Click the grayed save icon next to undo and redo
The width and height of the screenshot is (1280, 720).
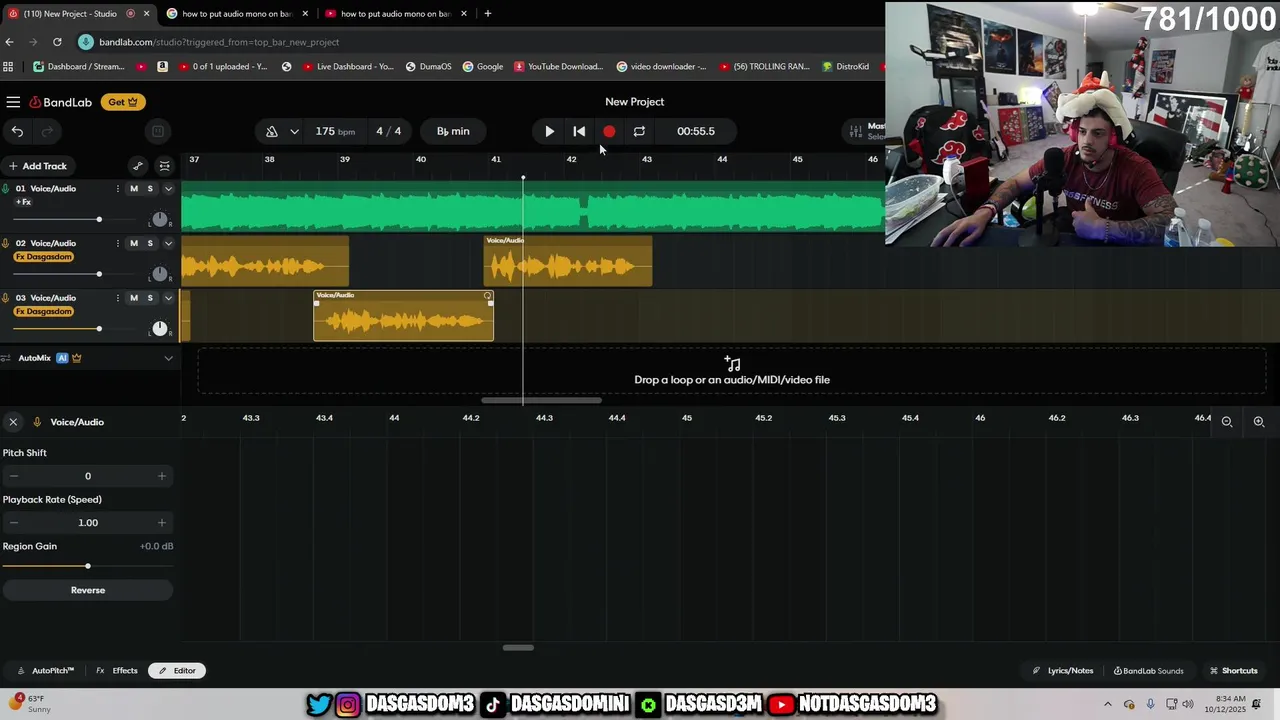[x=157, y=131]
